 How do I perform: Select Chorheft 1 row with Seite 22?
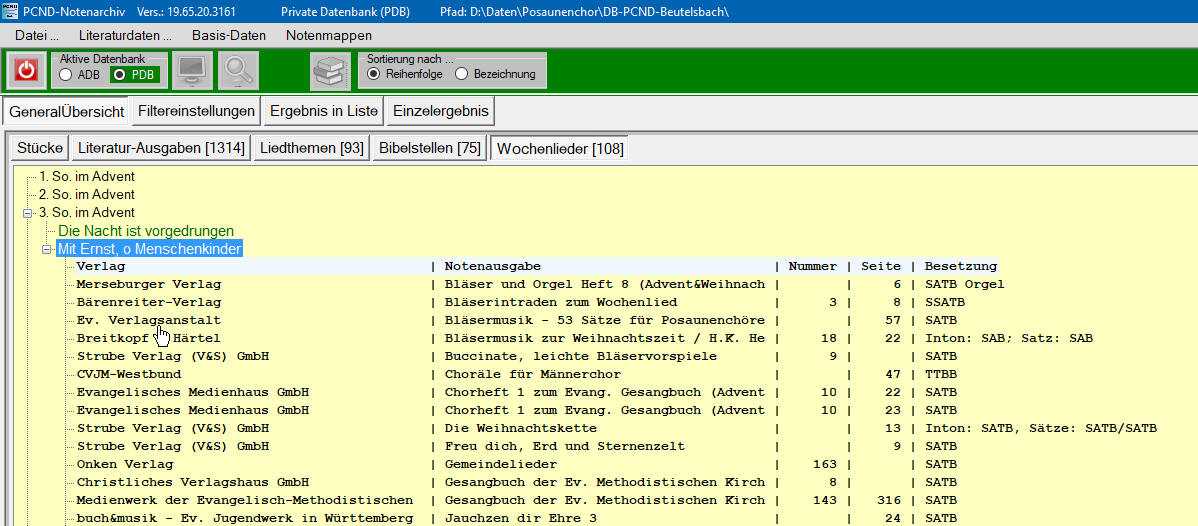click(x=516, y=392)
